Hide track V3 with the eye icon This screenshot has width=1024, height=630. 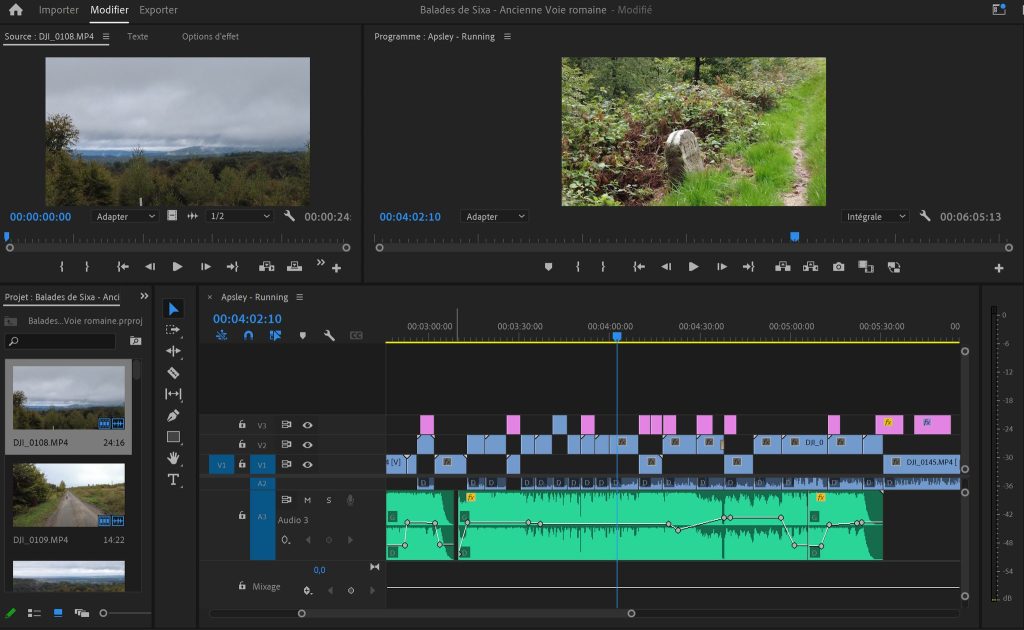point(308,425)
